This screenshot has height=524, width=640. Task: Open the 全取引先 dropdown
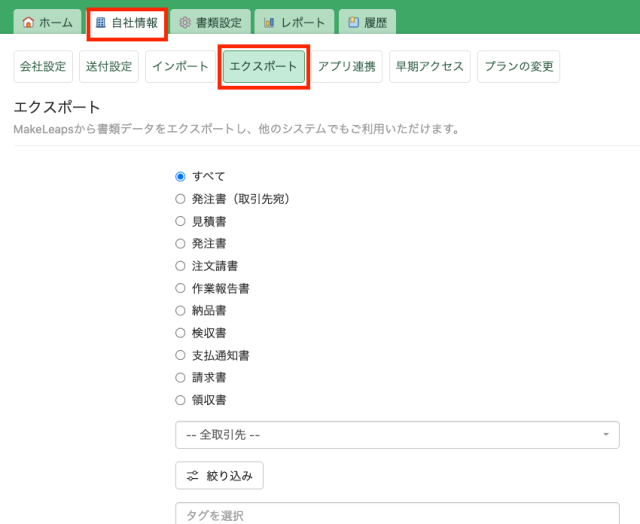coord(396,435)
